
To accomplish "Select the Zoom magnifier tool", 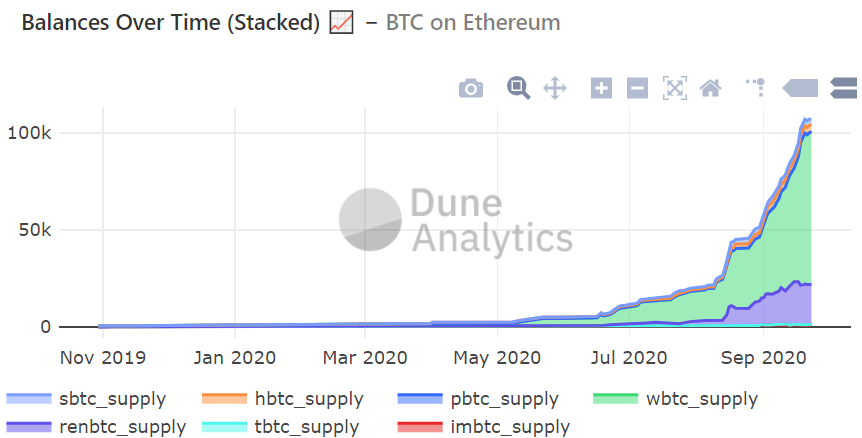I will click(x=518, y=88).
